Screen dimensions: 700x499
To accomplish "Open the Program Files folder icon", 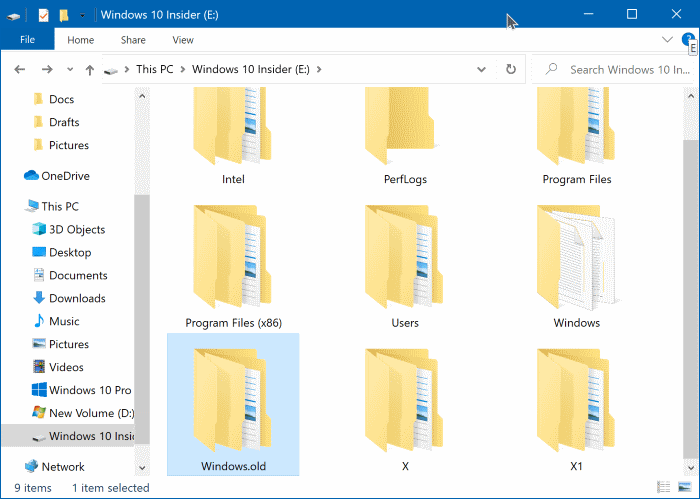I will click(x=576, y=126).
